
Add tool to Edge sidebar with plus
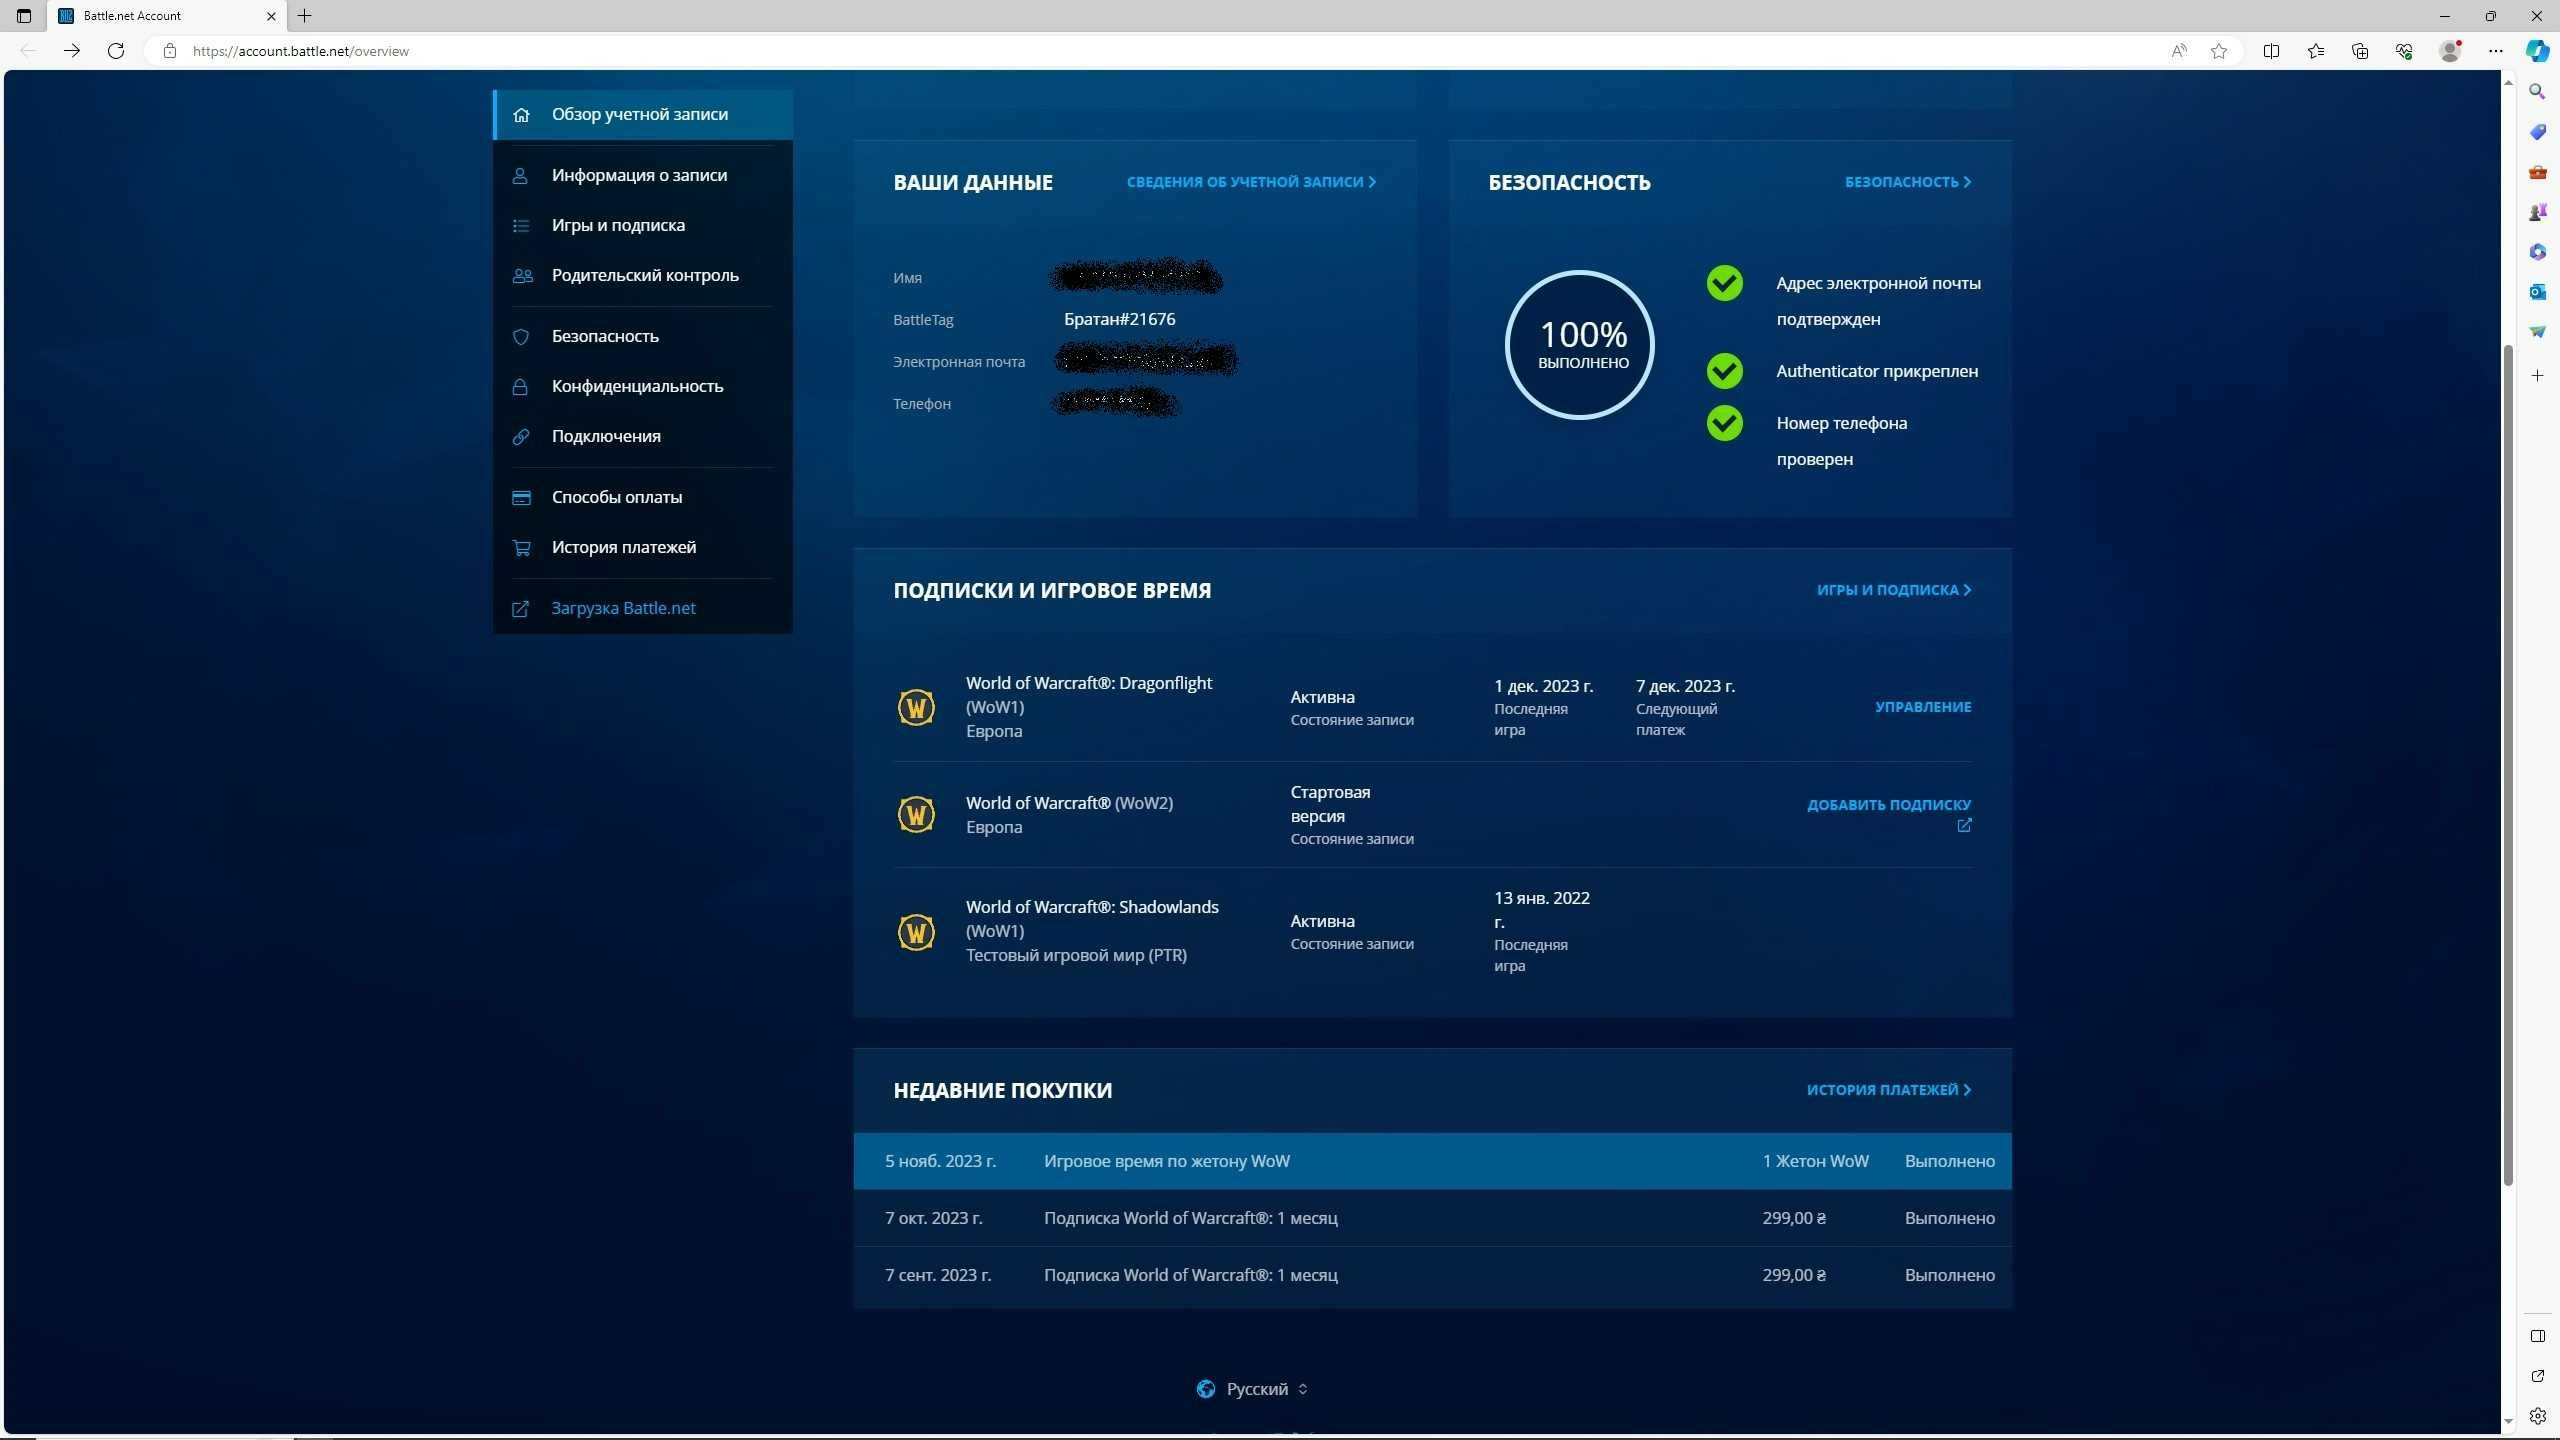(2537, 376)
